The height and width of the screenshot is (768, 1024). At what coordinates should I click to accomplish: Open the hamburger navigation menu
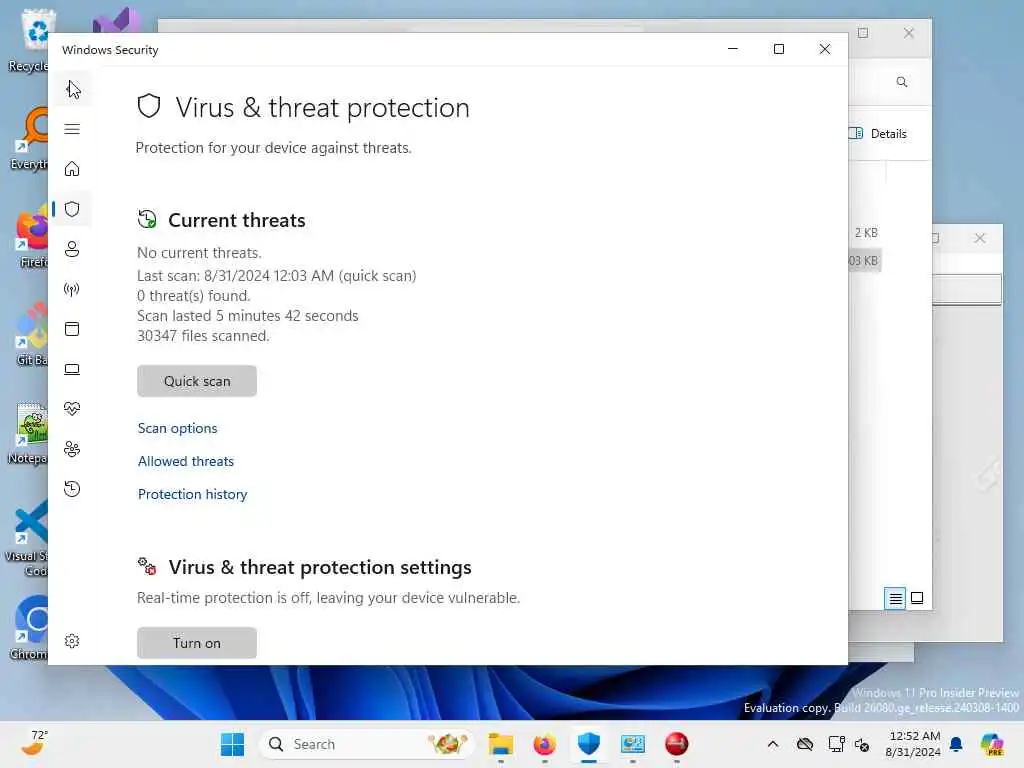click(72, 129)
